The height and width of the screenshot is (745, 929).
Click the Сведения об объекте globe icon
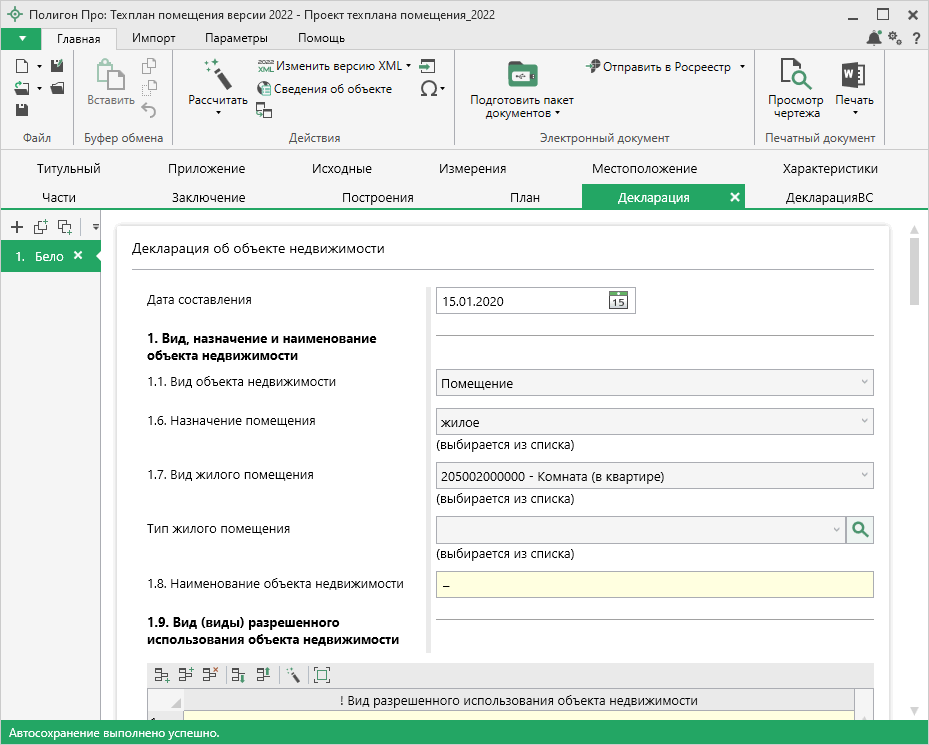tap(265, 89)
